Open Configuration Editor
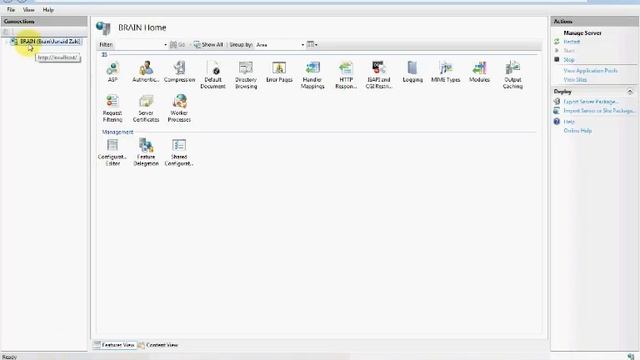The height and width of the screenshot is (360, 640). pos(112,152)
